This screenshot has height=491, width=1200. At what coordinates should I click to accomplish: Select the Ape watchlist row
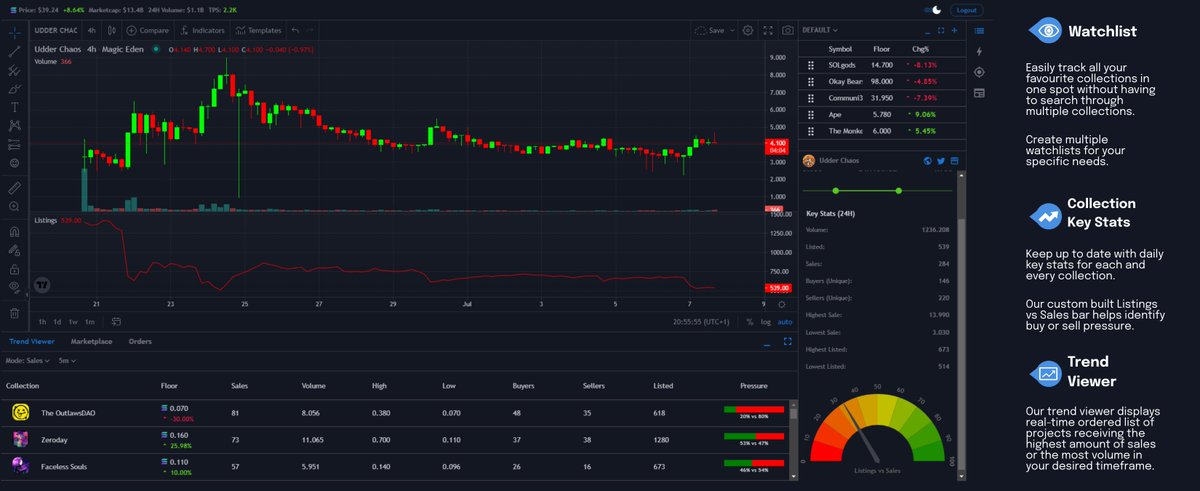pyautogui.click(x=884, y=114)
